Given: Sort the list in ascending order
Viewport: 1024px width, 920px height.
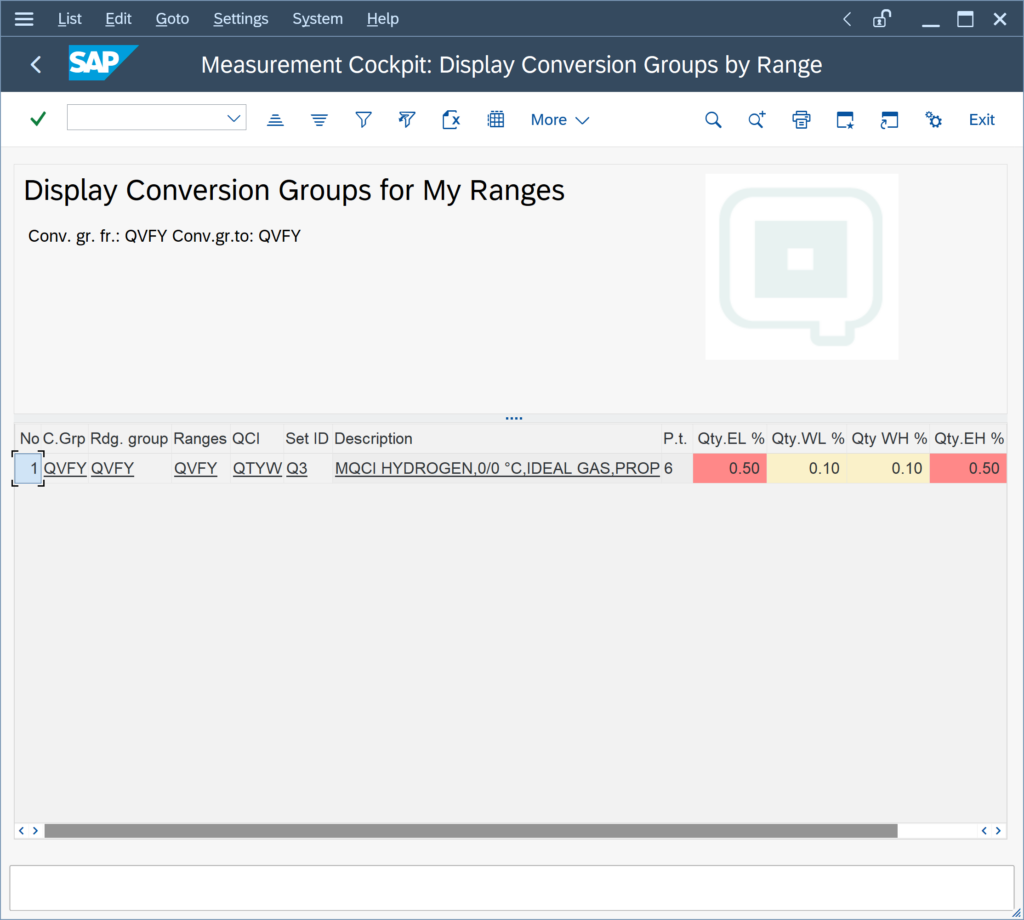Looking at the screenshot, I should (276, 119).
